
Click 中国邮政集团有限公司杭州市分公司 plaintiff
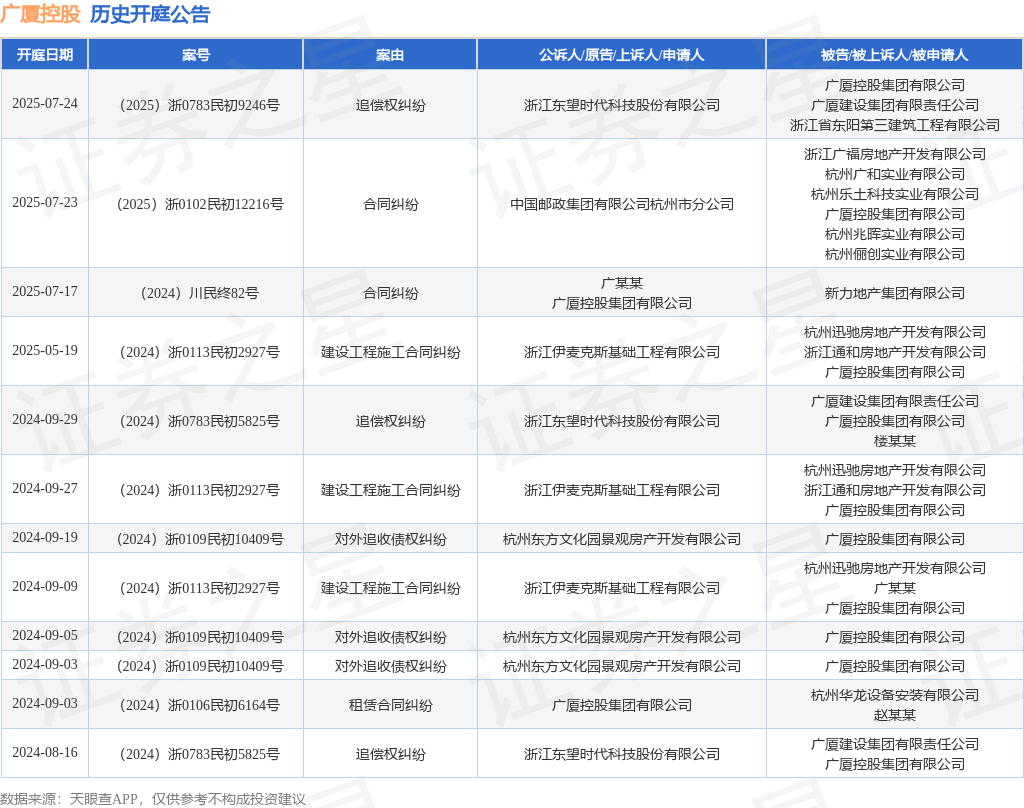pyautogui.click(x=621, y=204)
